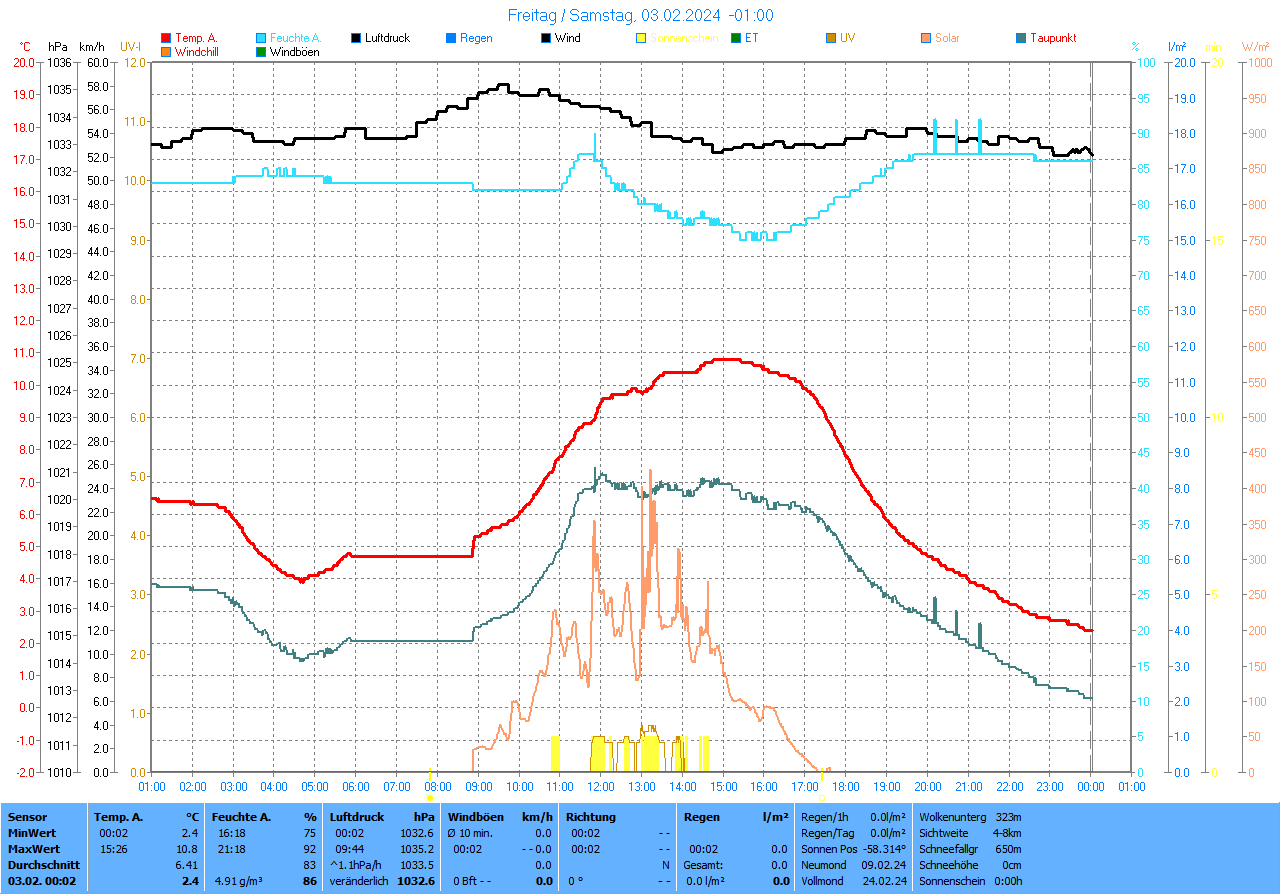Click the maximum temperature value '10.8'
Screen dimensions: 1280x894
tap(187, 849)
